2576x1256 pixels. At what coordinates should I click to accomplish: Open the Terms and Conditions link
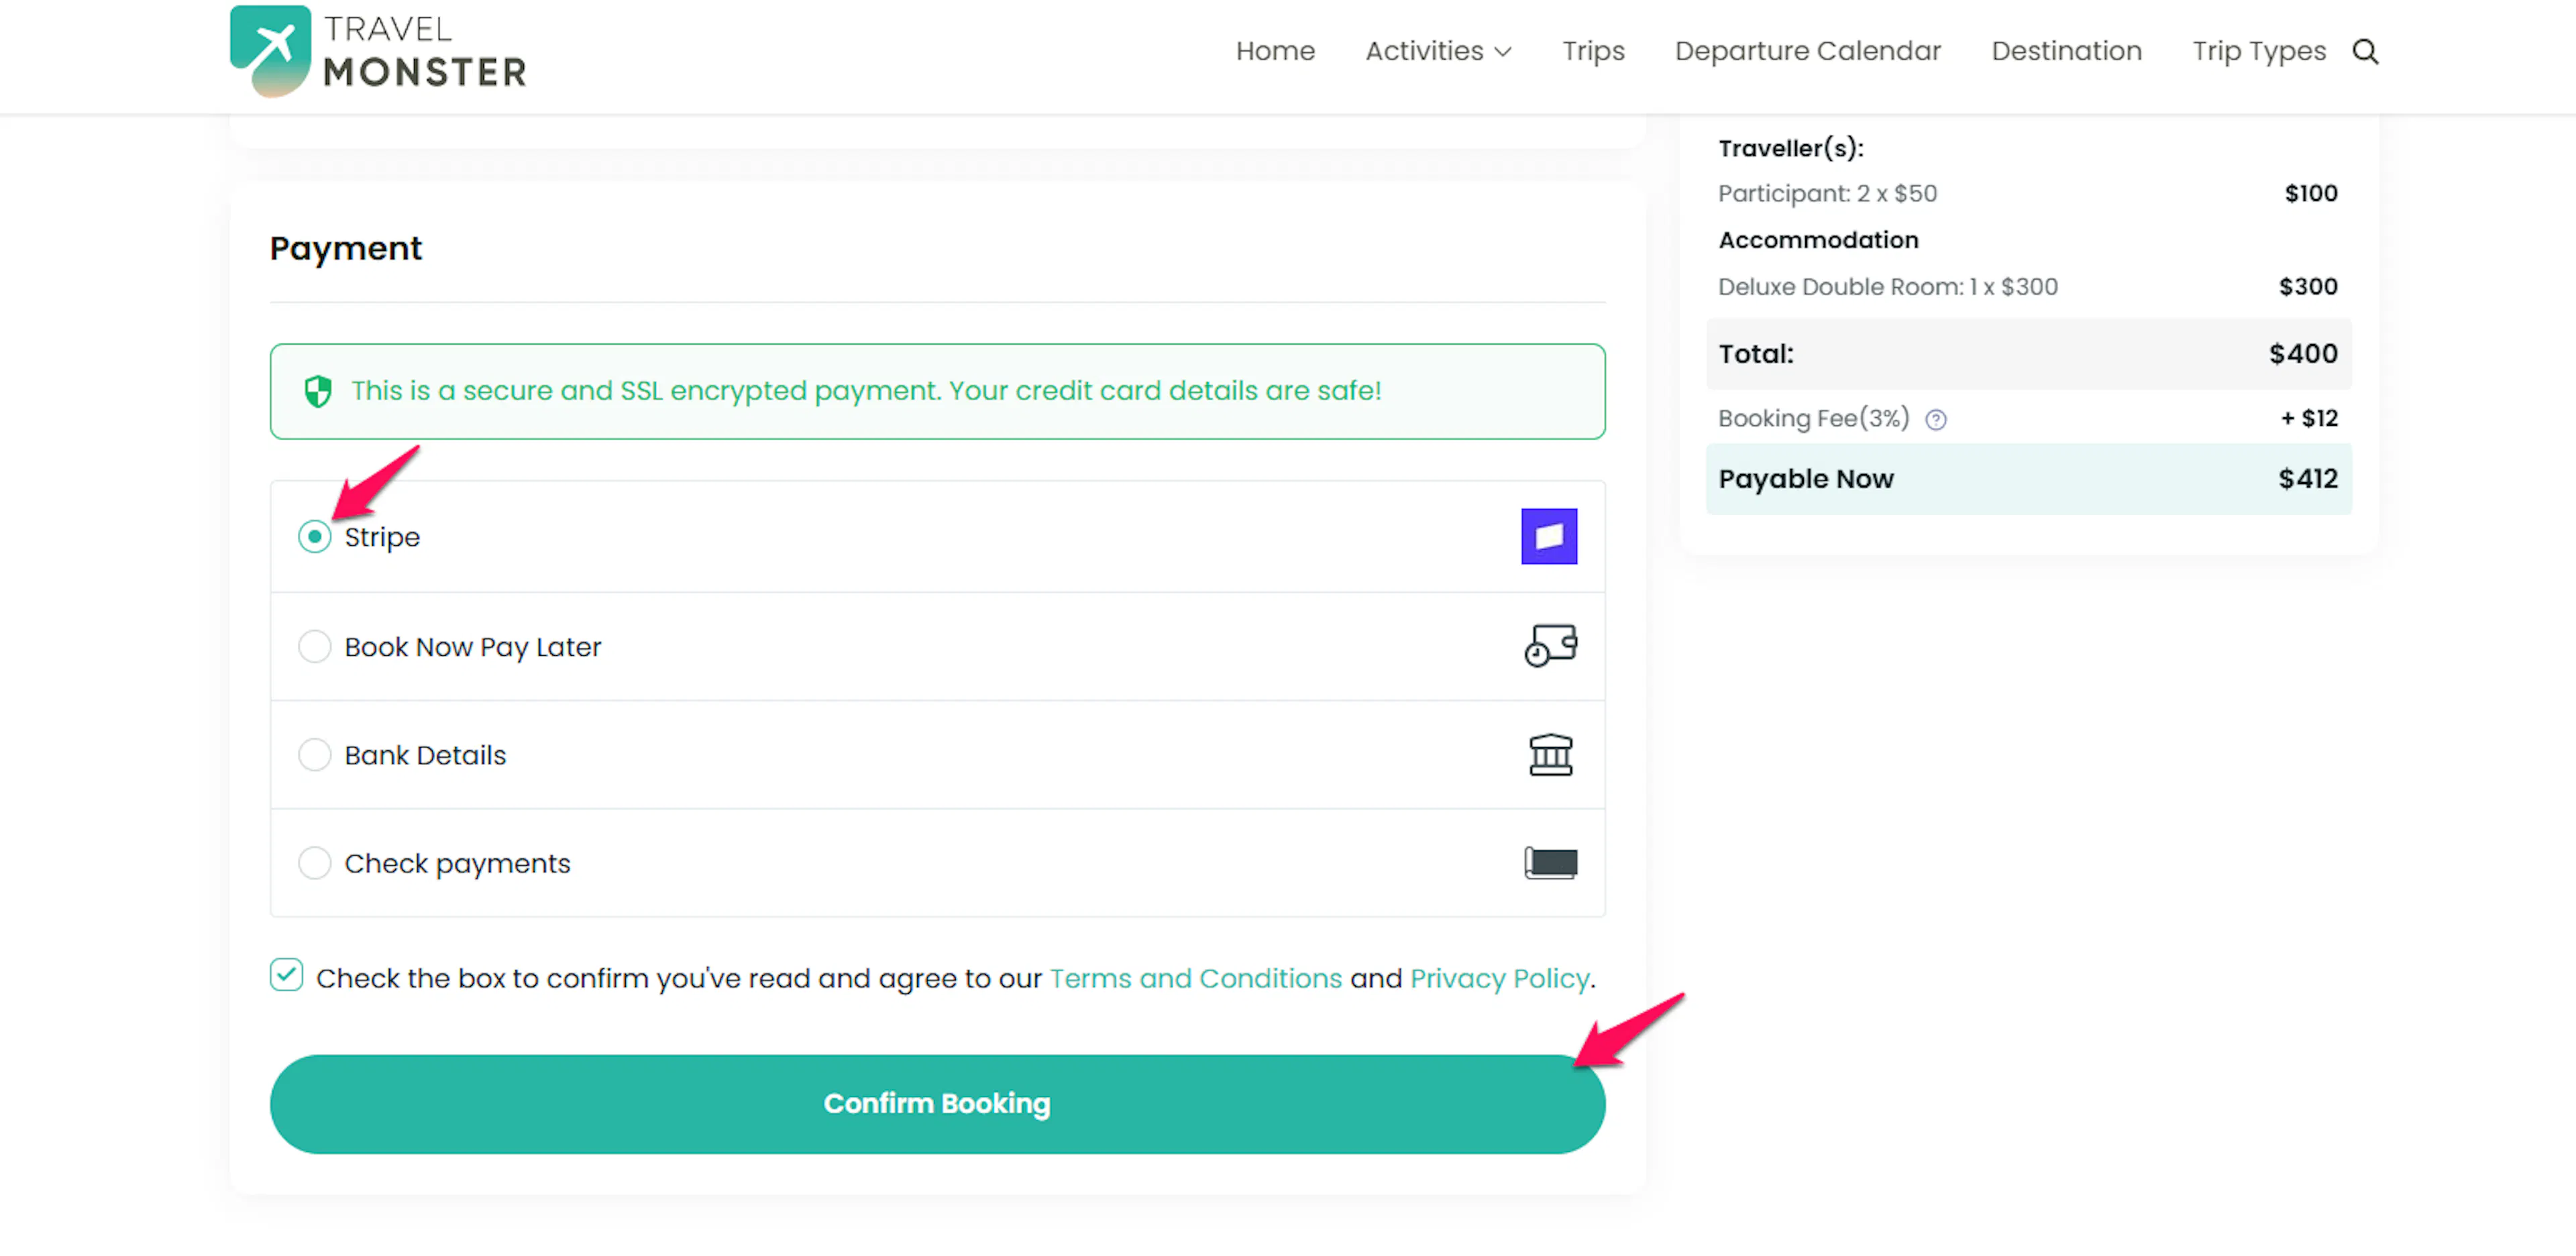point(1195,978)
